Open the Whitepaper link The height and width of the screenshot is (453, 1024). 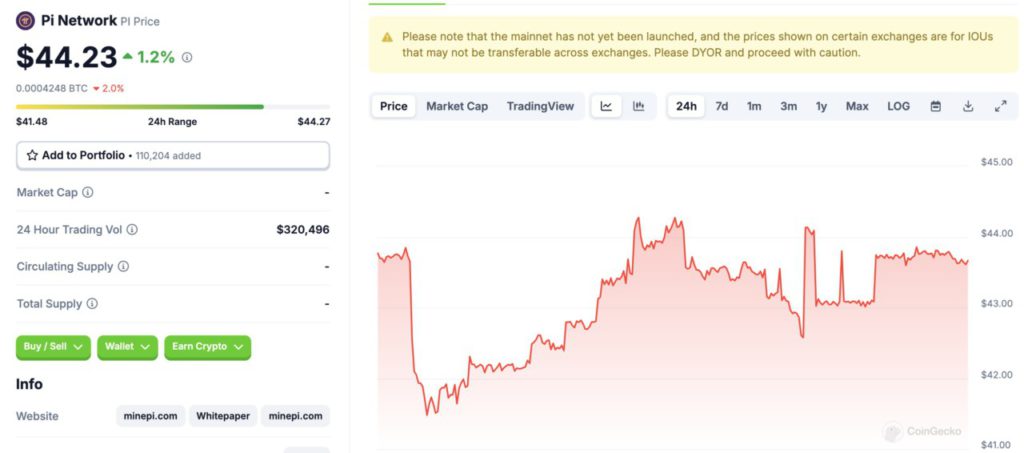(x=223, y=416)
